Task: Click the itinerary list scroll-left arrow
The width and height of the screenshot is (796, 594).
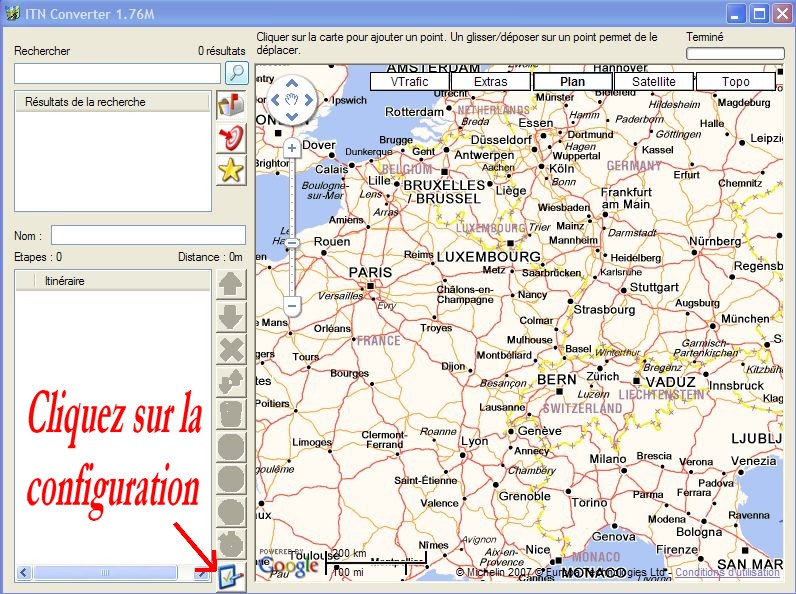Action: (24, 572)
